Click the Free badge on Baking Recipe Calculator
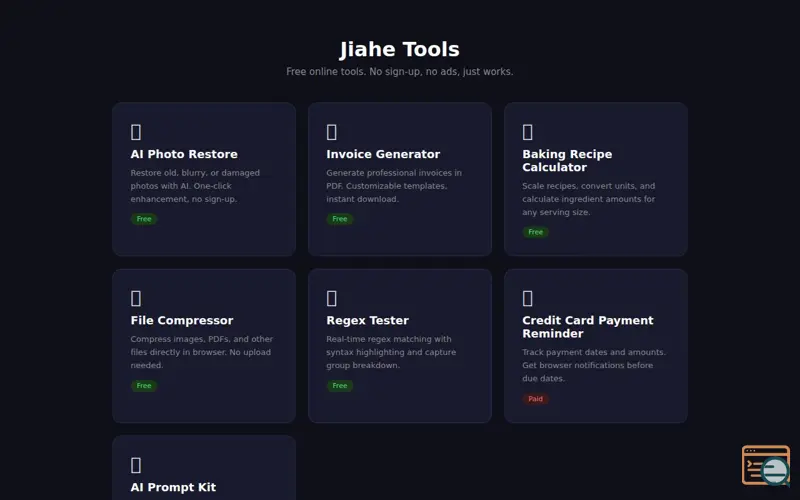800x500 pixels. pyautogui.click(x=536, y=232)
